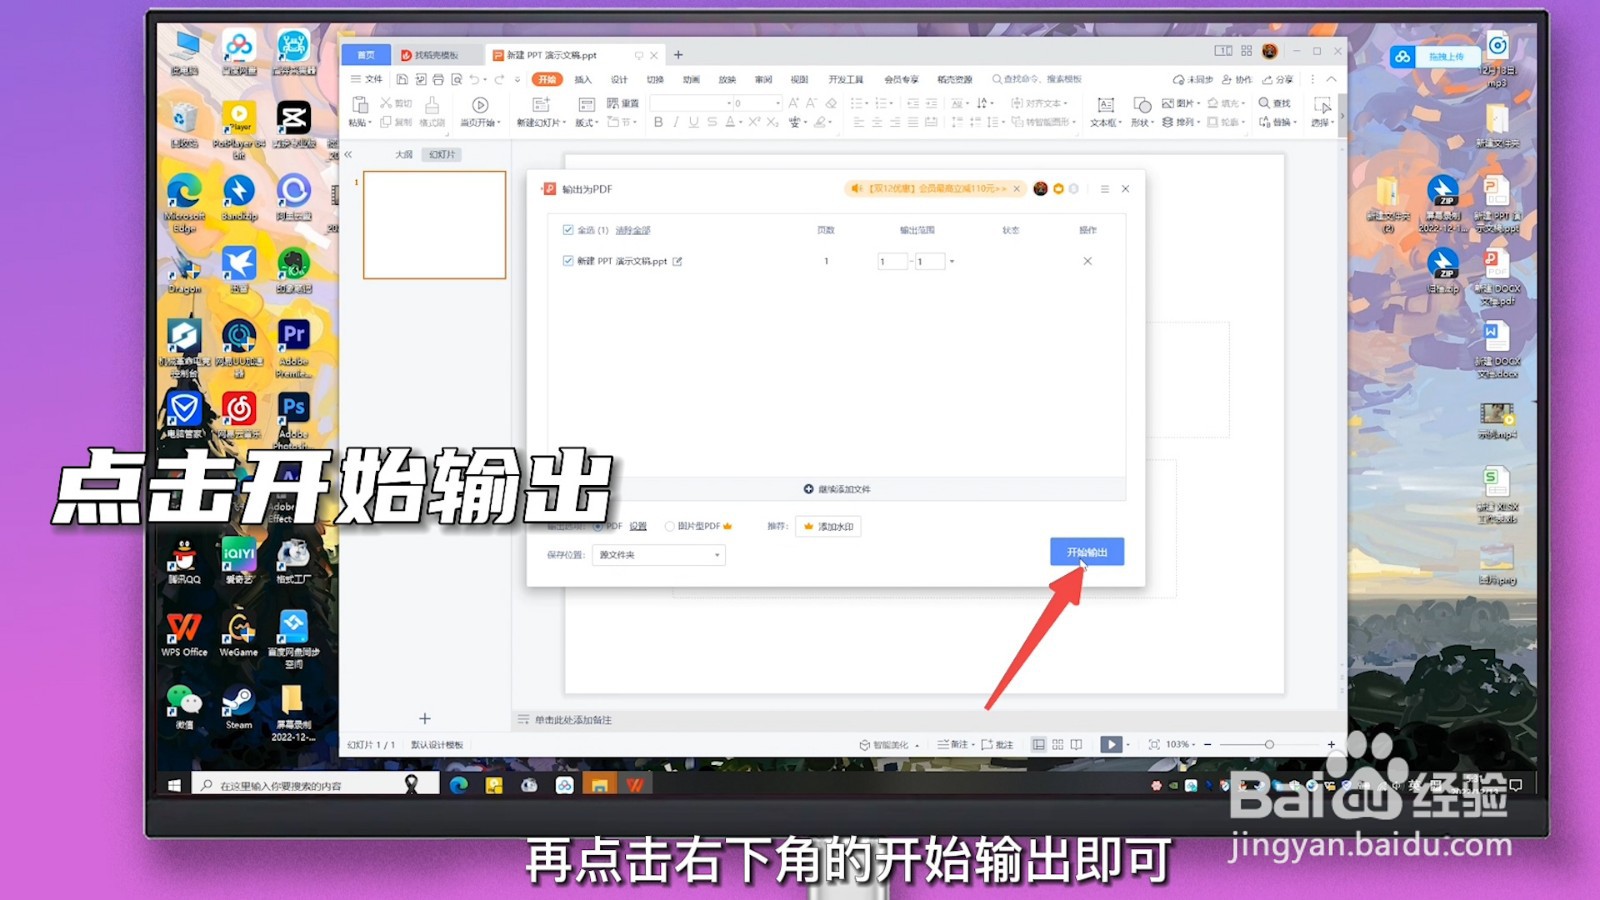1600x900 pixels.
Task: Start slideshow from status bar play button
Action: point(1111,745)
